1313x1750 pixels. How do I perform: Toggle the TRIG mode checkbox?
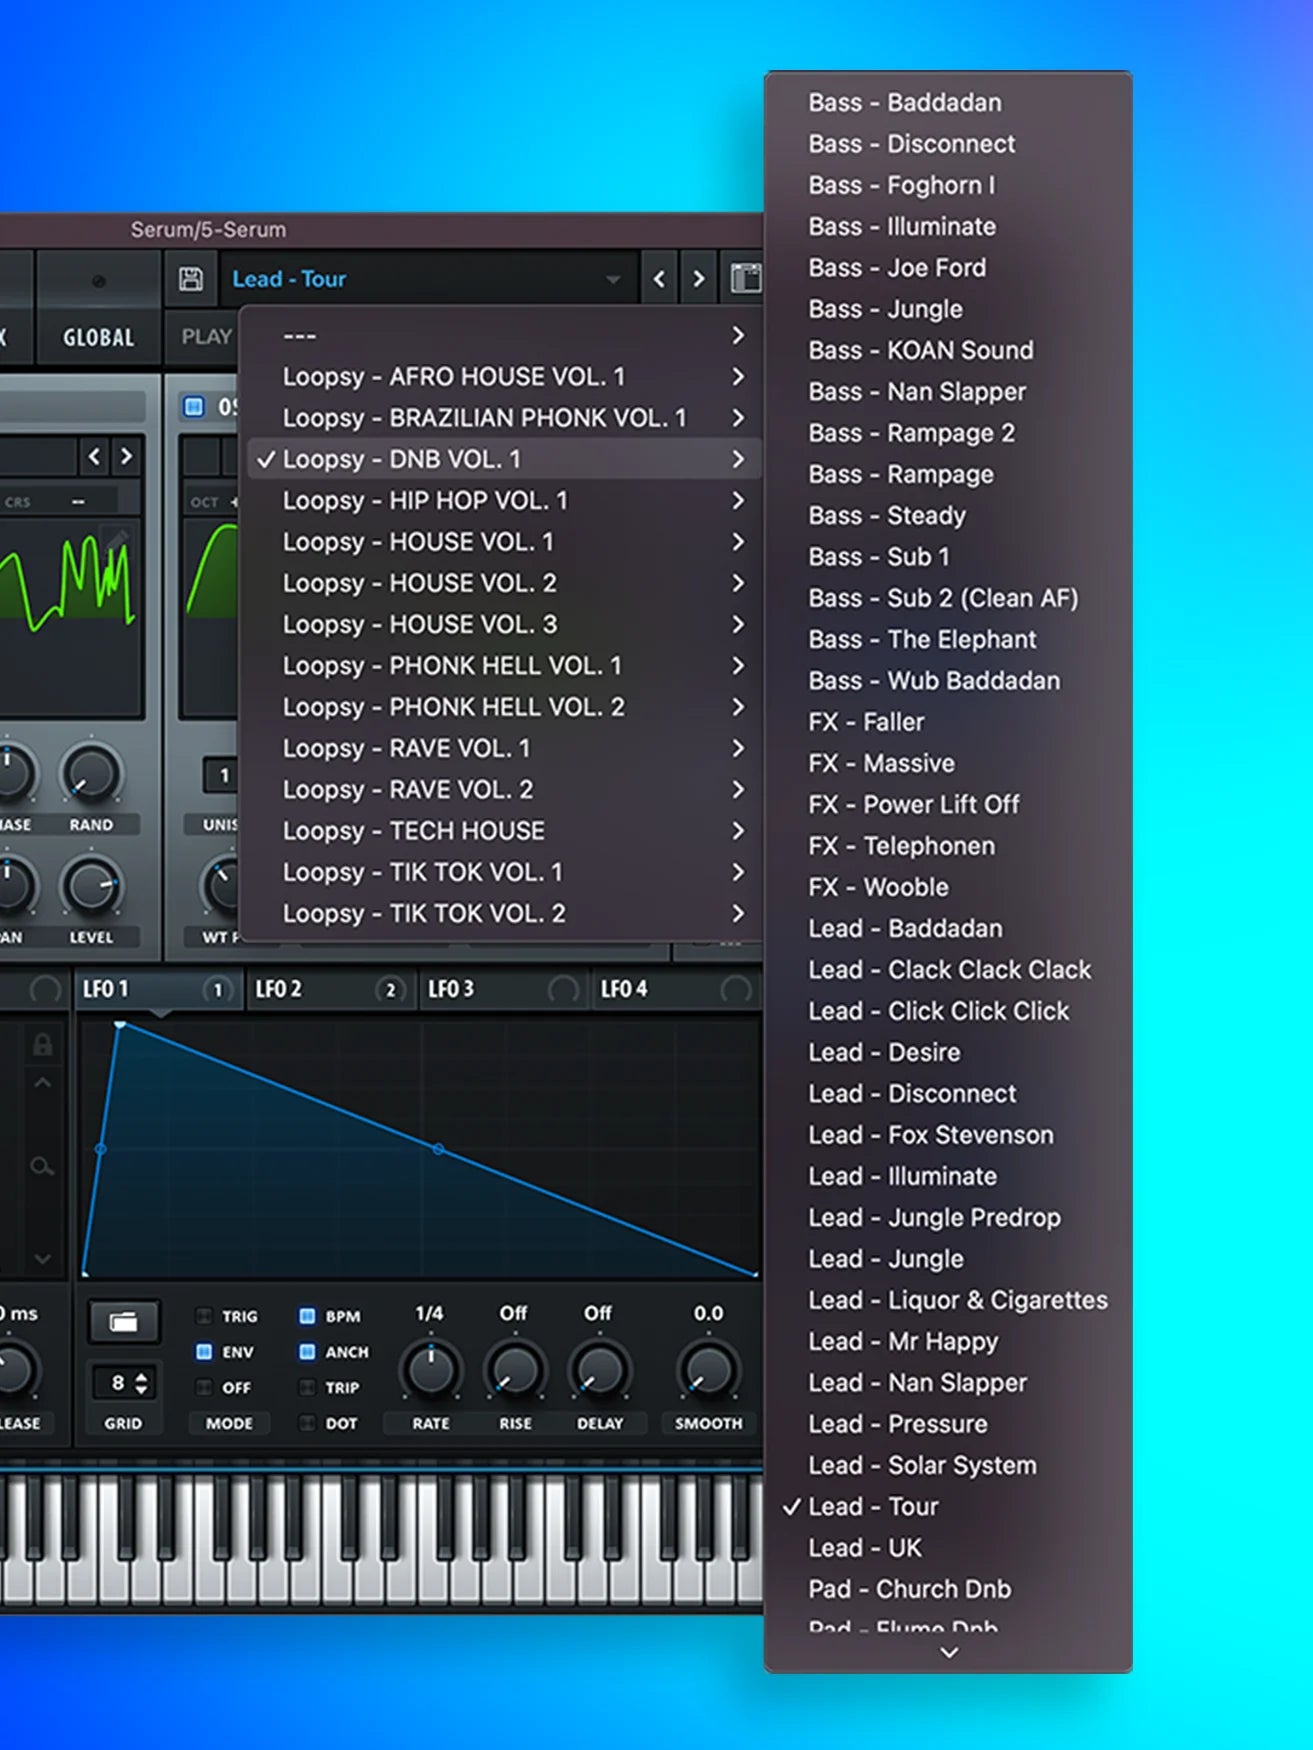(x=204, y=1316)
